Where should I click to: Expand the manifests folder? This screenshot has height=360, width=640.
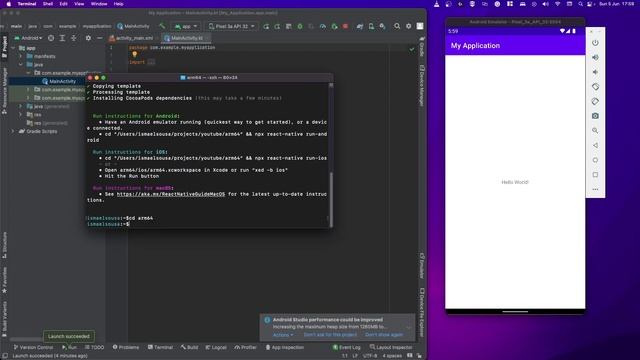click(20, 56)
